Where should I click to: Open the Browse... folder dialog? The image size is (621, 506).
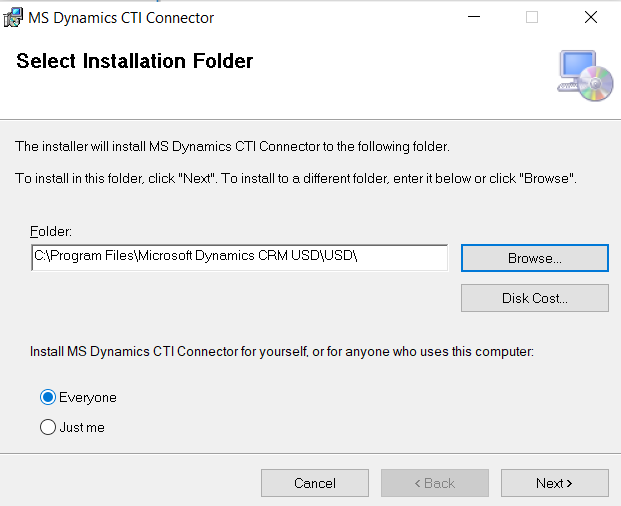click(534, 258)
